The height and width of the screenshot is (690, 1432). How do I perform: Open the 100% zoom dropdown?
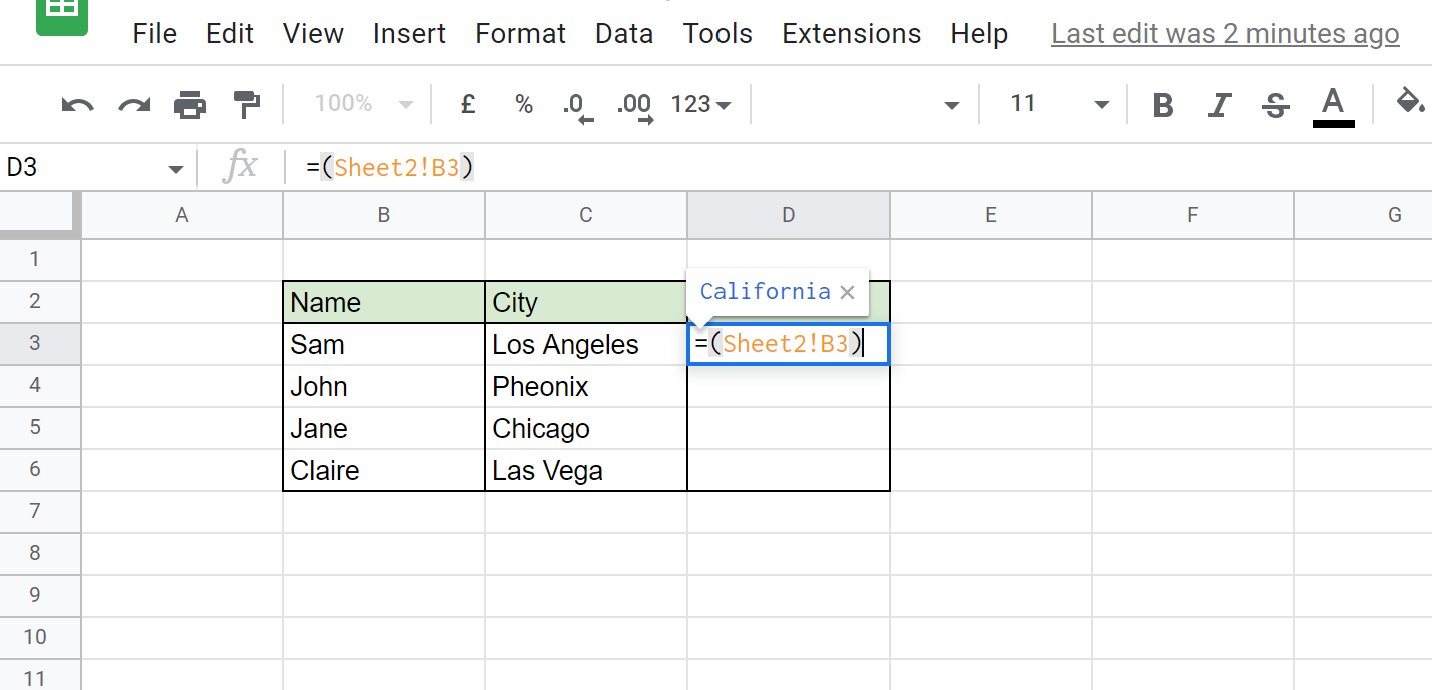[x=363, y=104]
